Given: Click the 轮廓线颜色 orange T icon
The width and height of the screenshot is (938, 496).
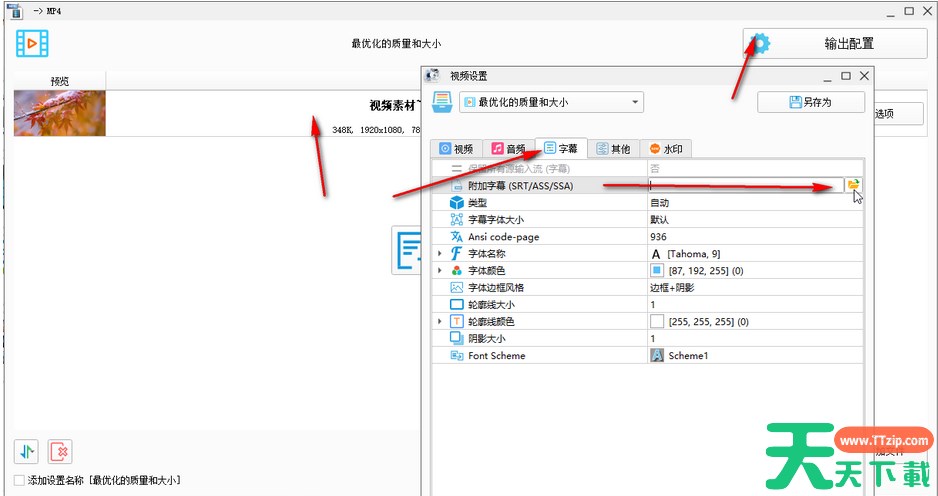Looking at the screenshot, I should tap(457, 321).
